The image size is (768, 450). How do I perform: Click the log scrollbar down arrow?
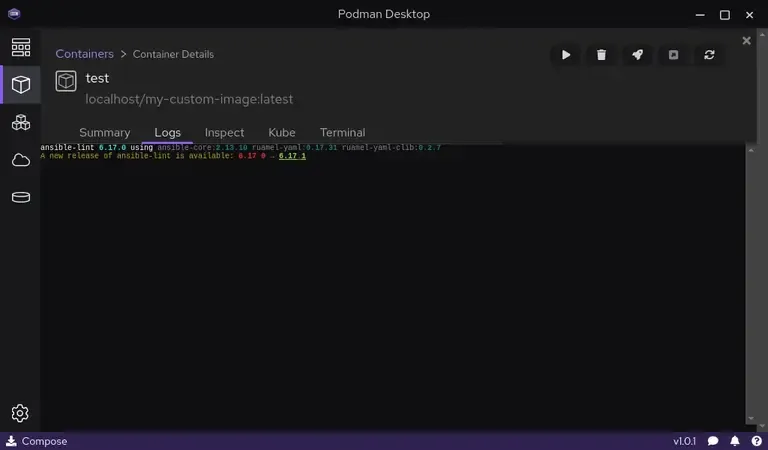(x=750, y=419)
